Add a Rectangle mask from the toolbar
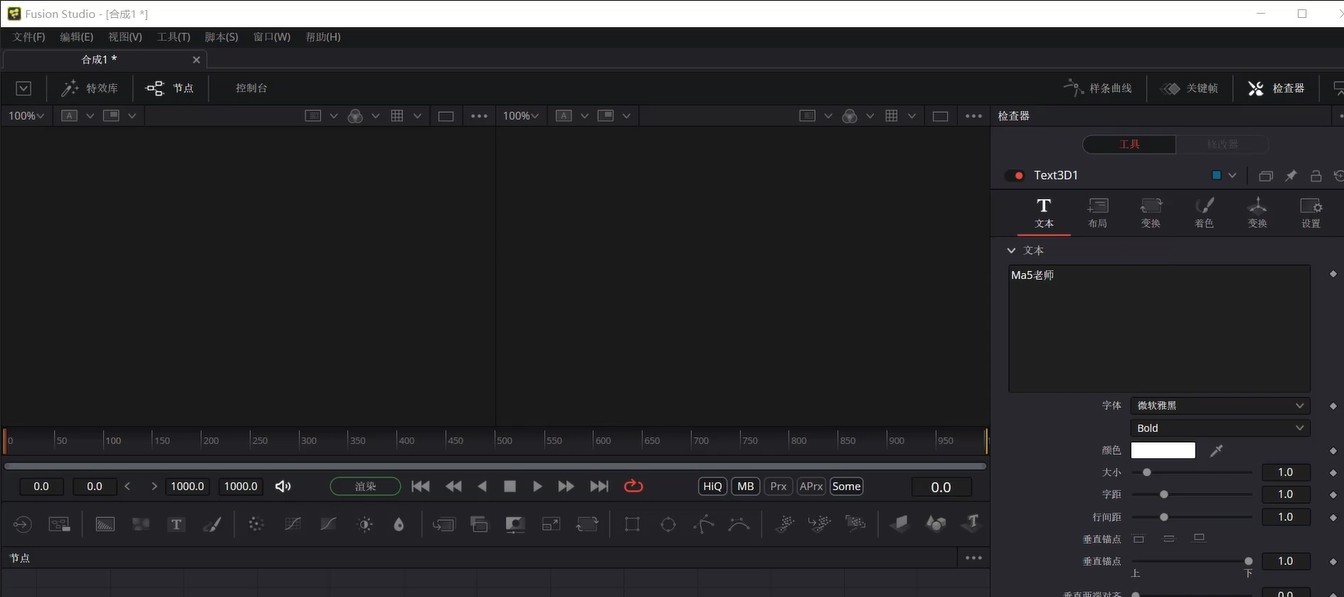Image resolution: width=1344 pixels, height=597 pixels. point(632,524)
